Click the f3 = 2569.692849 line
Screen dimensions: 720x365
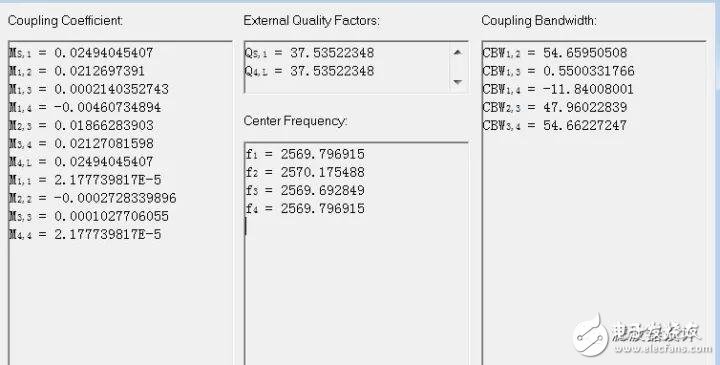(x=305, y=190)
